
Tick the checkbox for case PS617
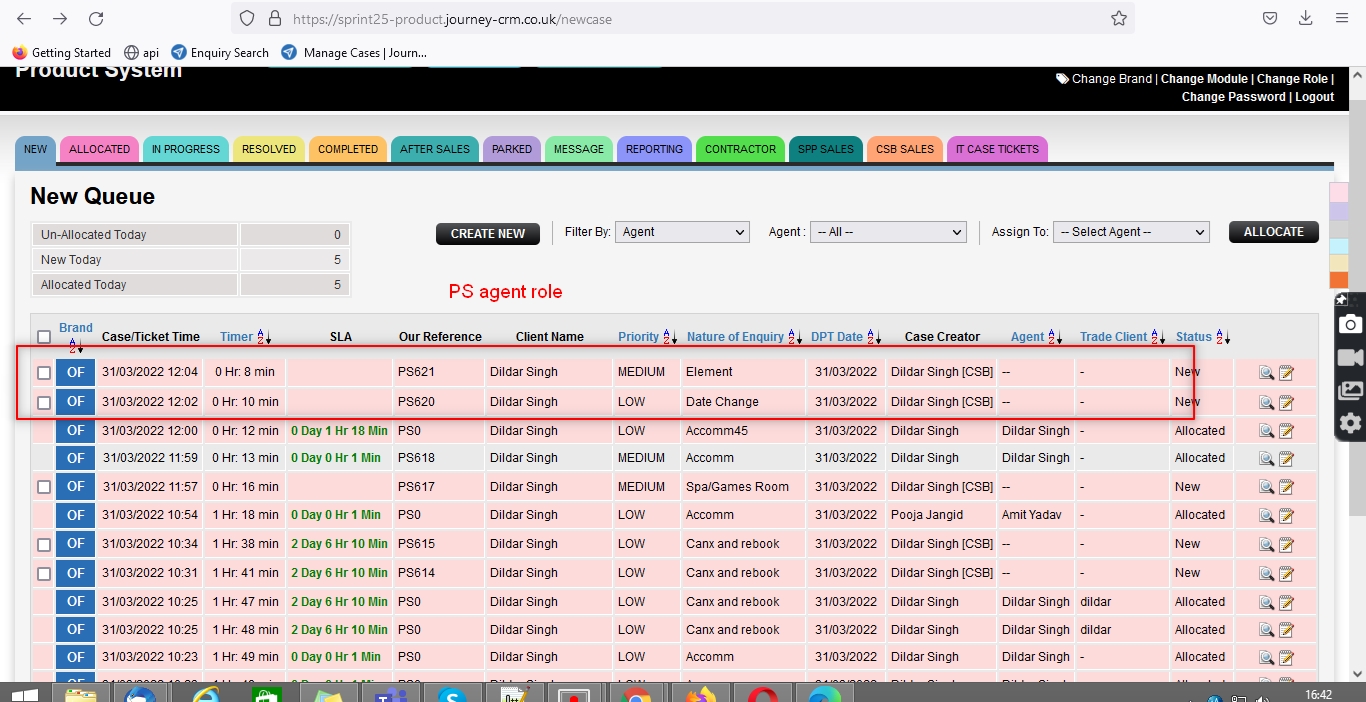click(x=44, y=487)
